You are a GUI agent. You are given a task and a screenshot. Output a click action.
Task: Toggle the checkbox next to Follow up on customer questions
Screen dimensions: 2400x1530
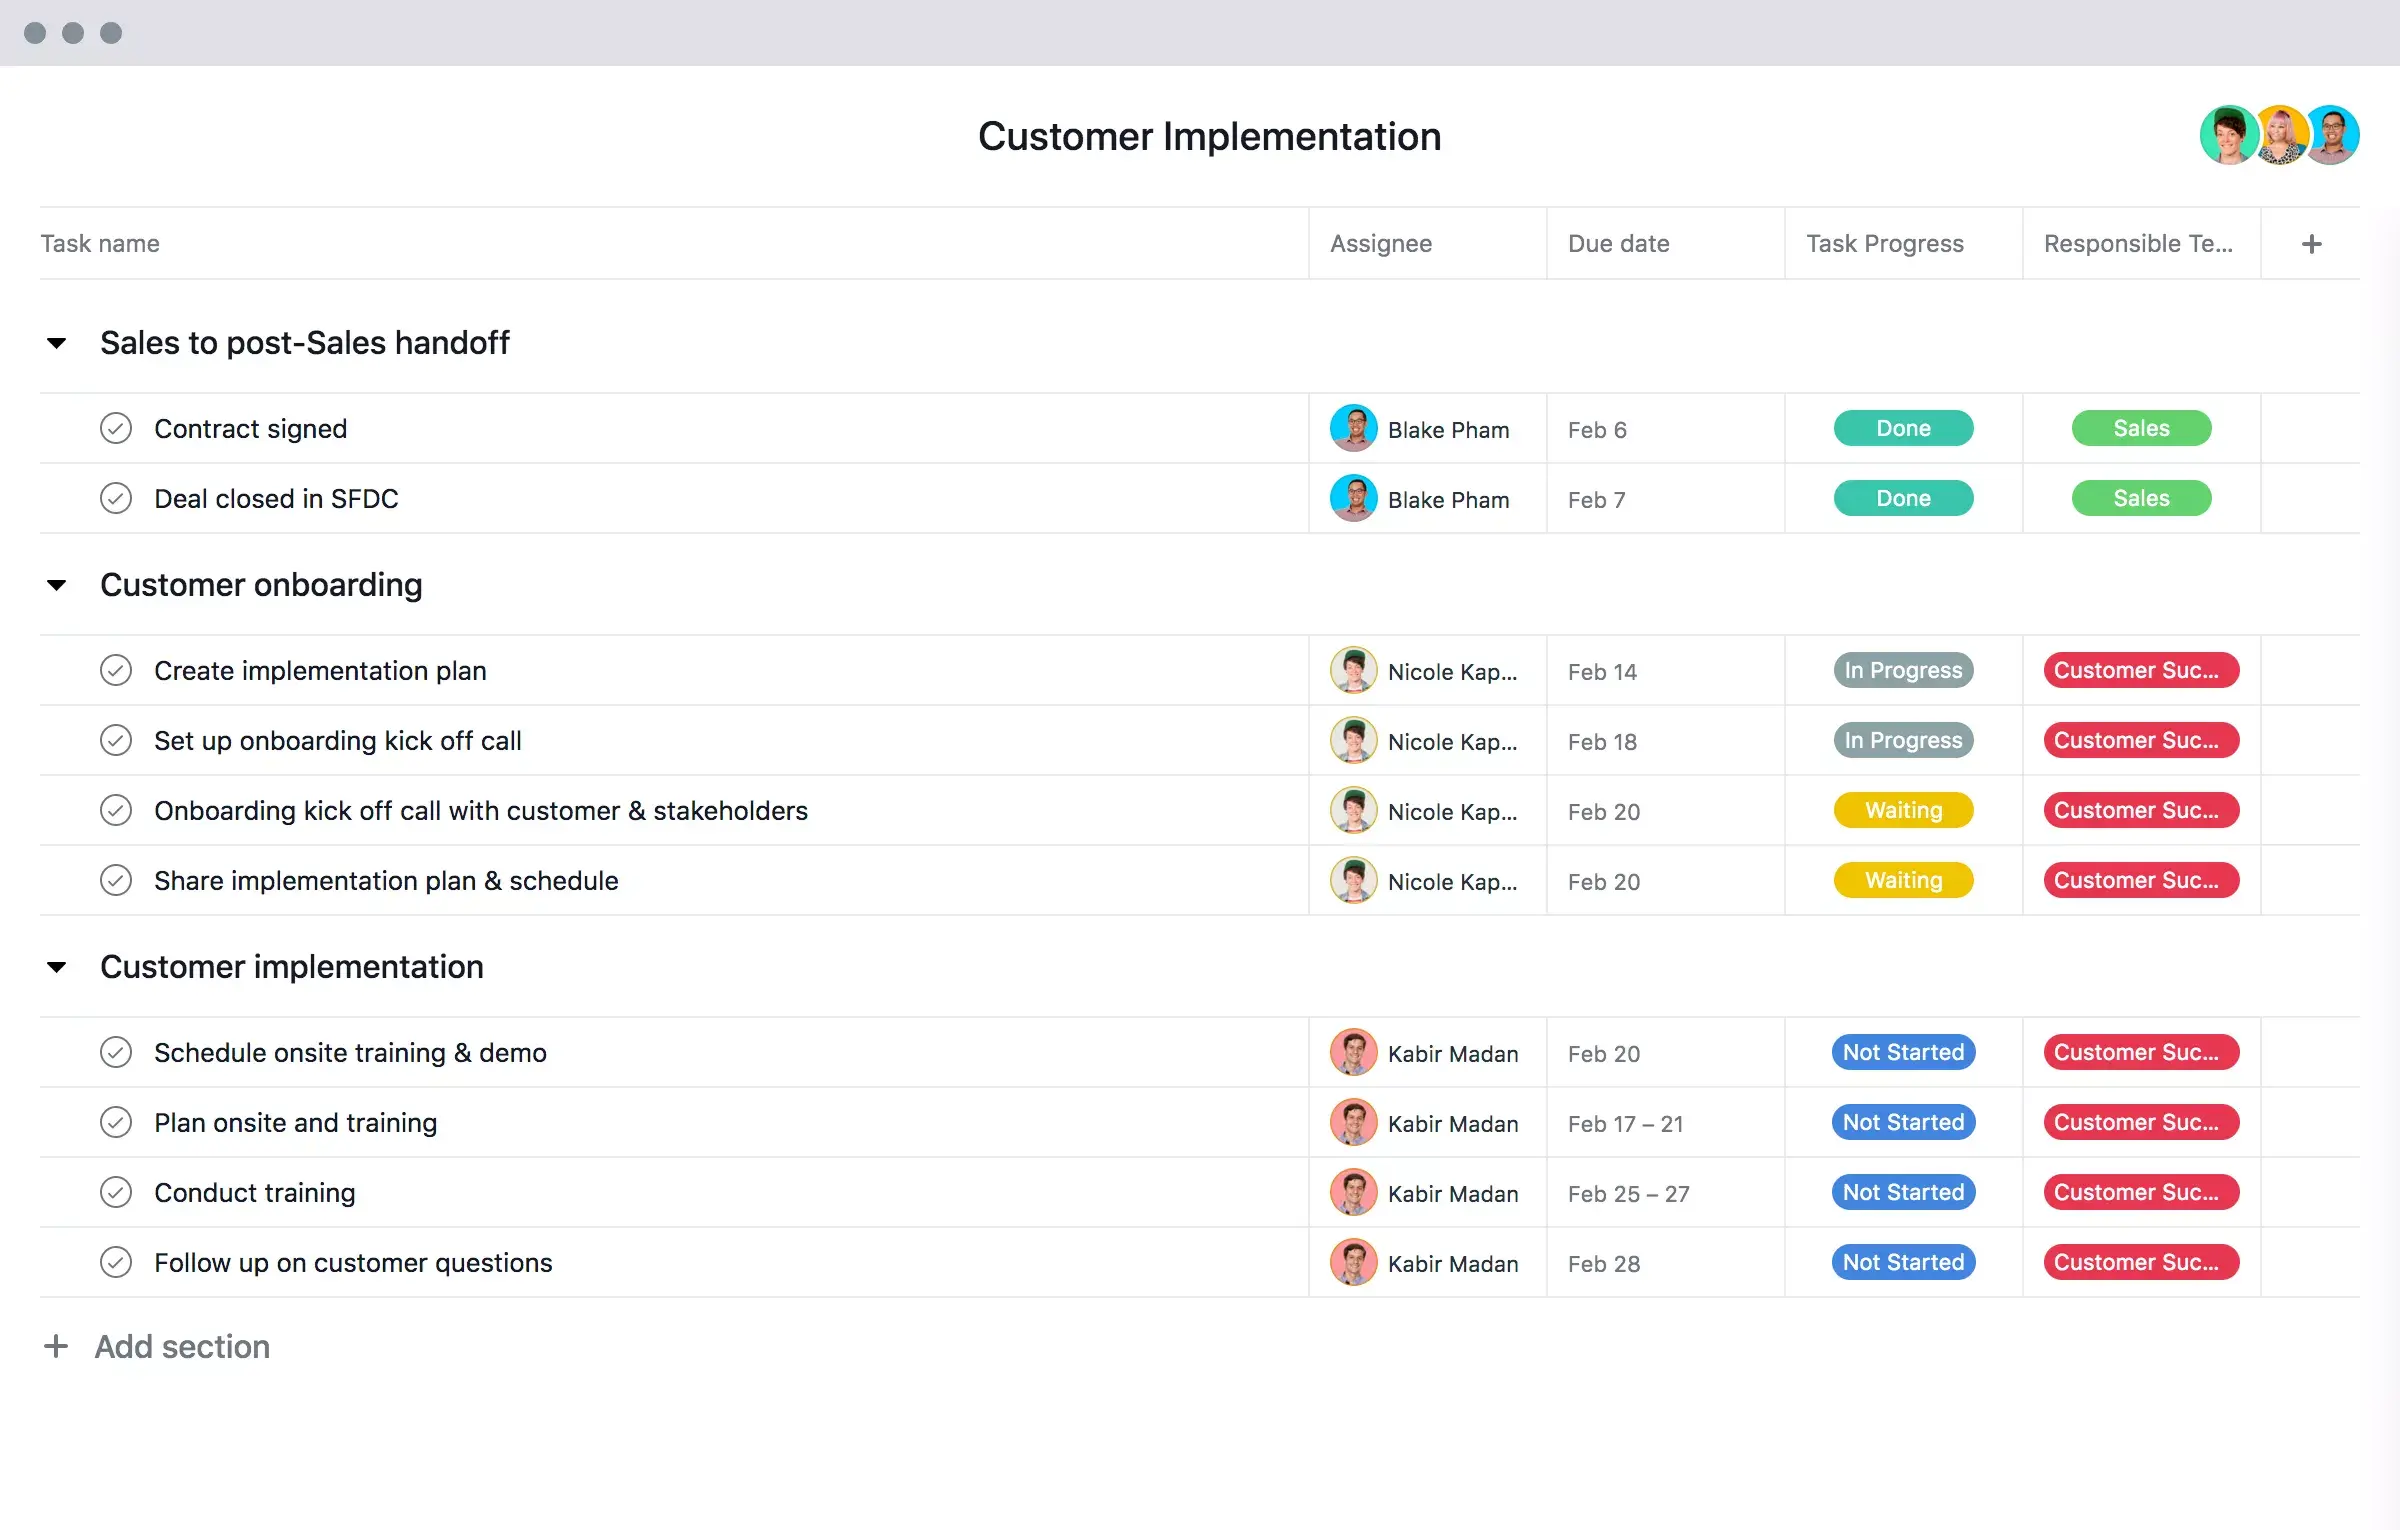117,1261
